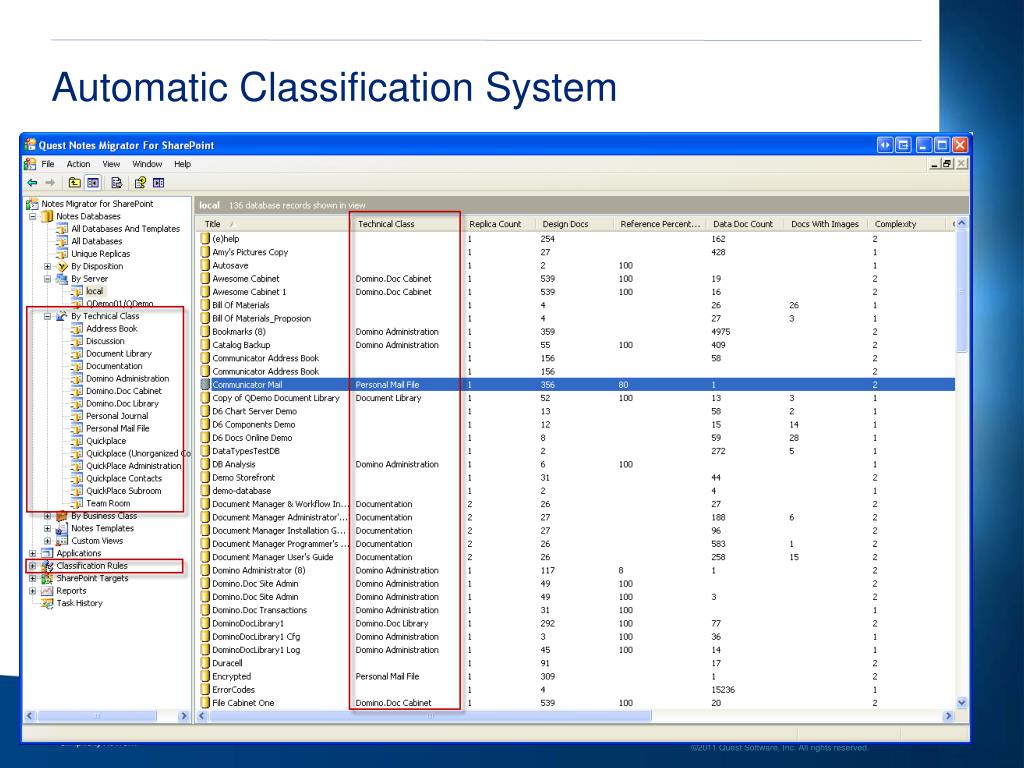Open the Action menu
Screen dimensions: 1024x768
coord(78,164)
